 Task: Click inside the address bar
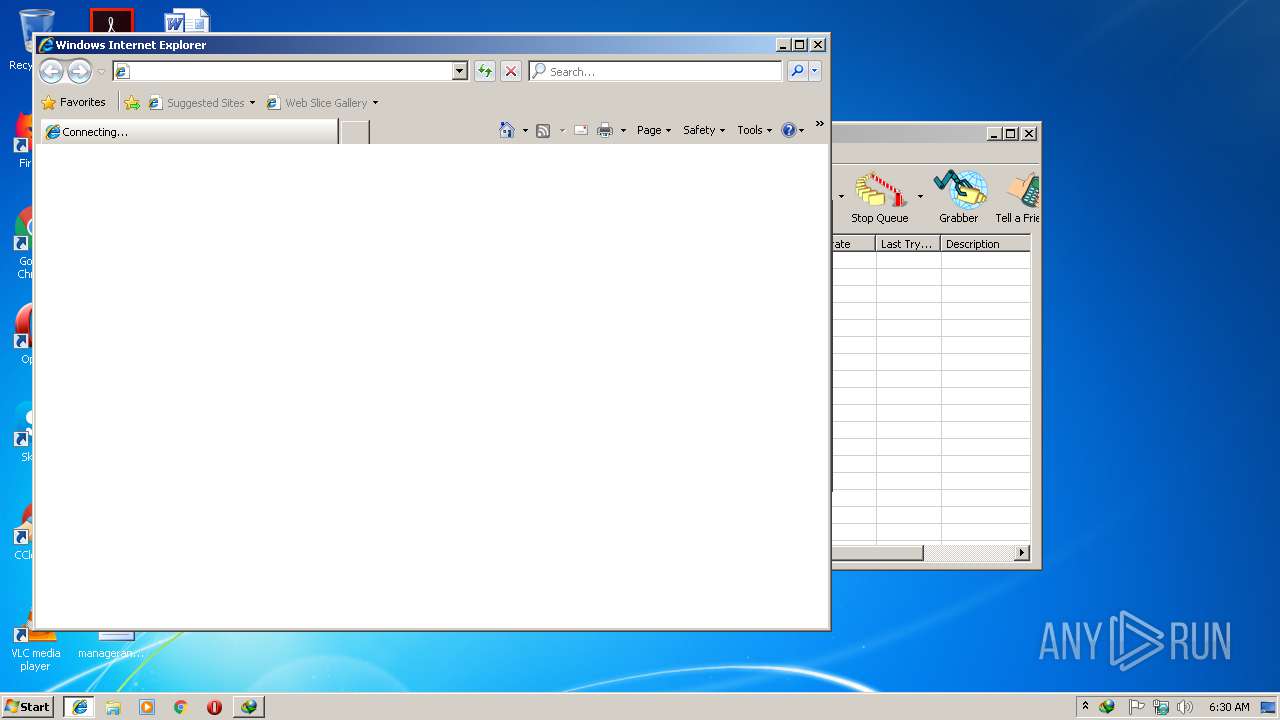[282, 71]
